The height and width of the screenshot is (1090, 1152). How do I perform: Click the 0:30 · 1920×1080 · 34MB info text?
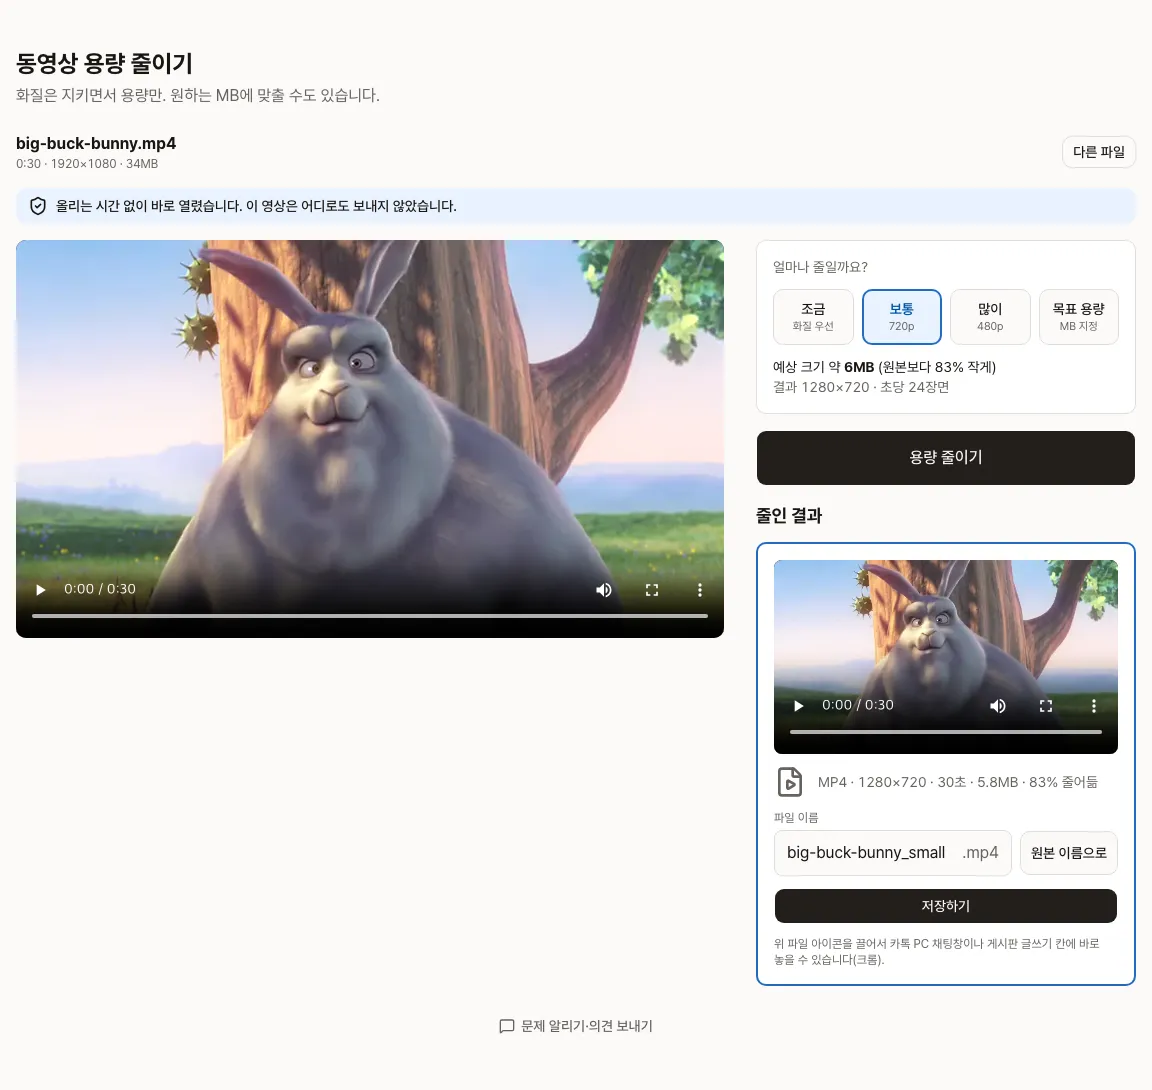pos(87,164)
